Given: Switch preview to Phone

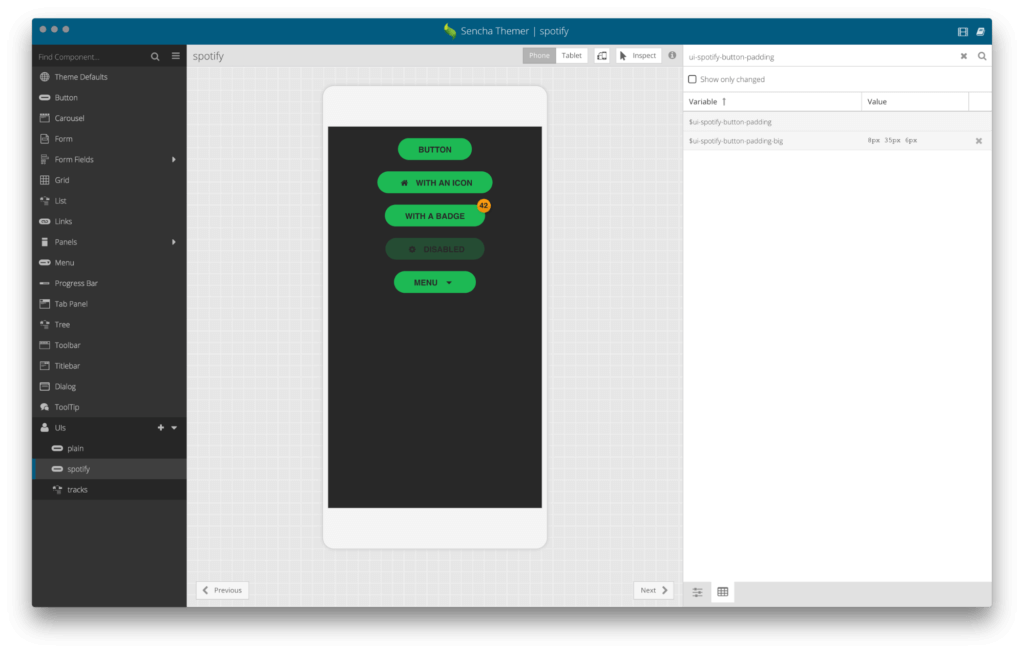Looking at the screenshot, I should tap(539, 56).
